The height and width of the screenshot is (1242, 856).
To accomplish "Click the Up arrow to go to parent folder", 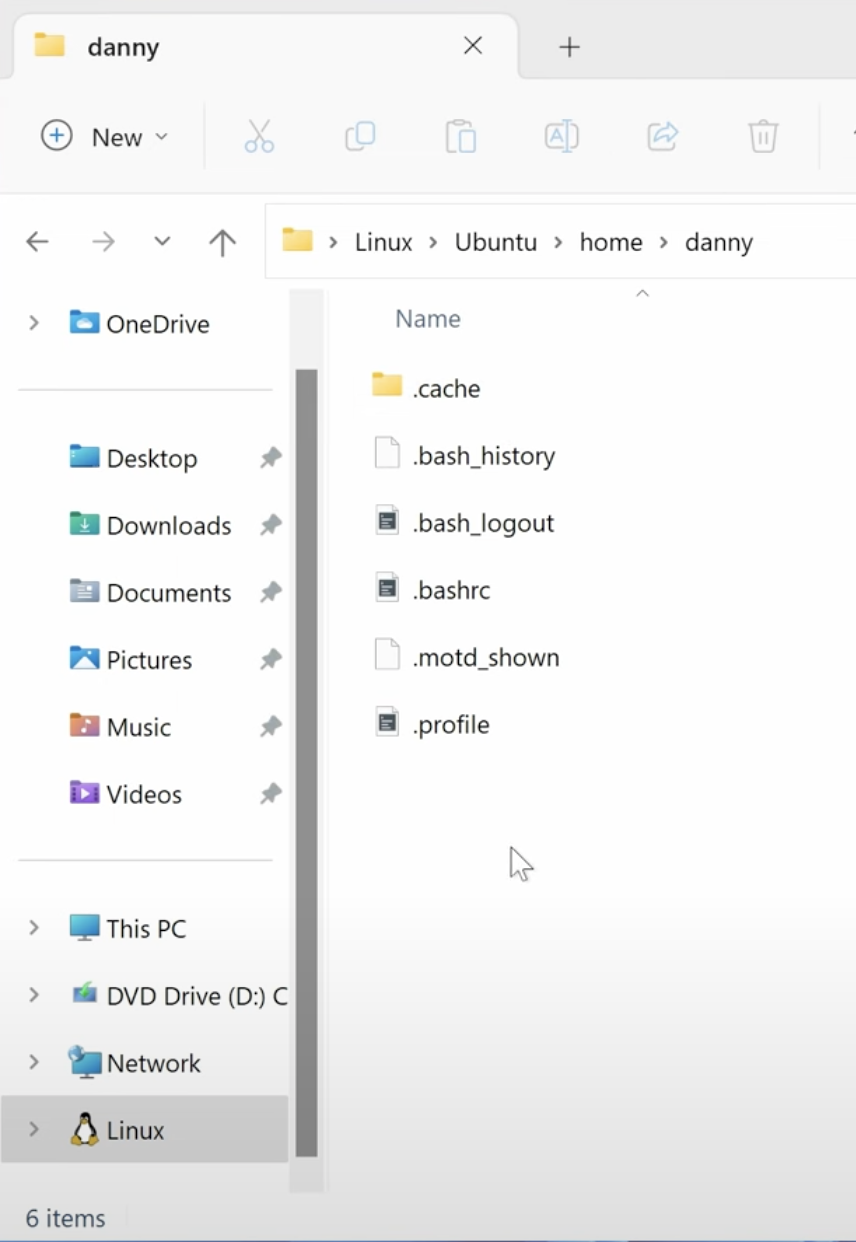I will [221, 241].
